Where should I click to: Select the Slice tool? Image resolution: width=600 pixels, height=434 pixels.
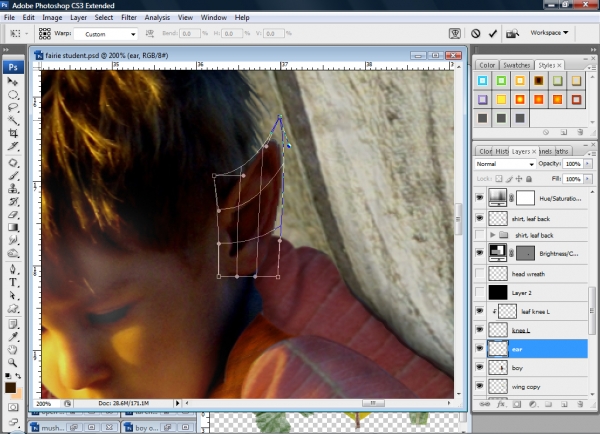click(x=13, y=146)
